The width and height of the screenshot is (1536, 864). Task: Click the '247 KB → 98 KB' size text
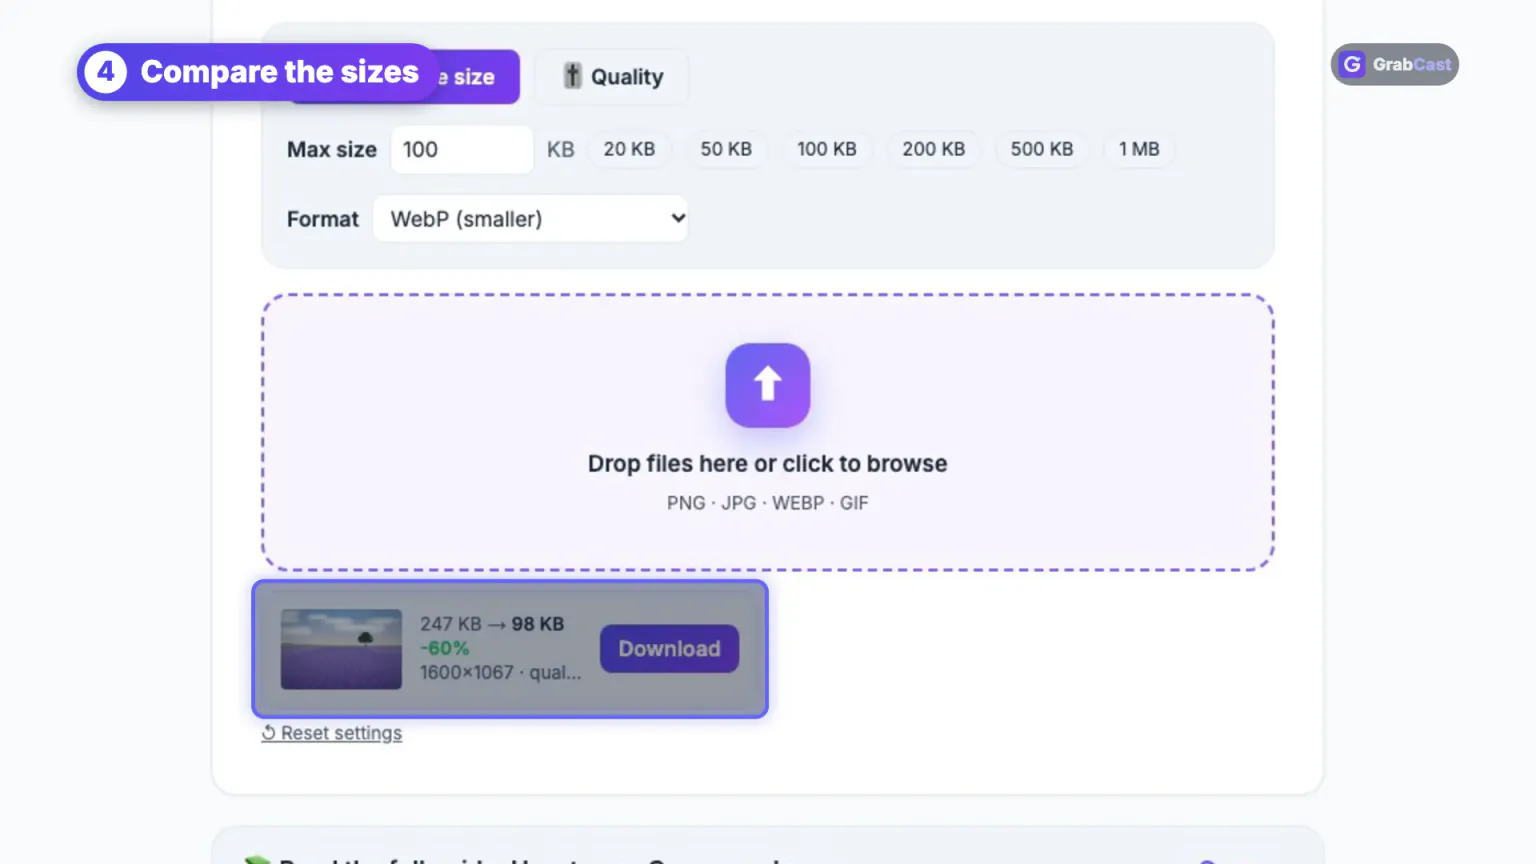tap(492, 624)
